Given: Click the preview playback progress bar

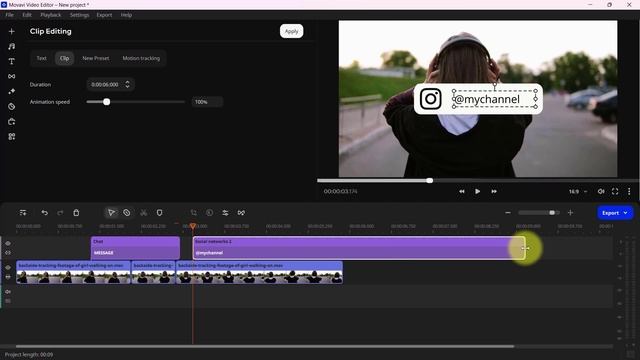Looking at the screenshot, I should 478,180.
